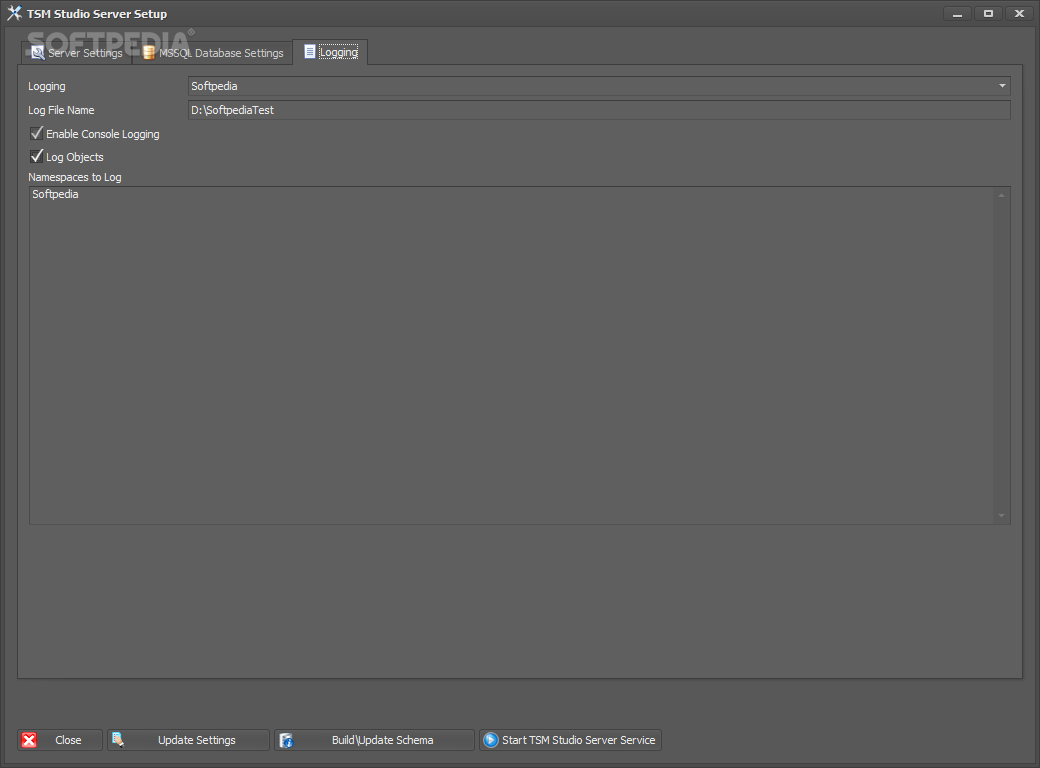The width and height of the screenshot is (1040, 768).
Task: Open the Server Settings tab
Action: coord(77,53)
